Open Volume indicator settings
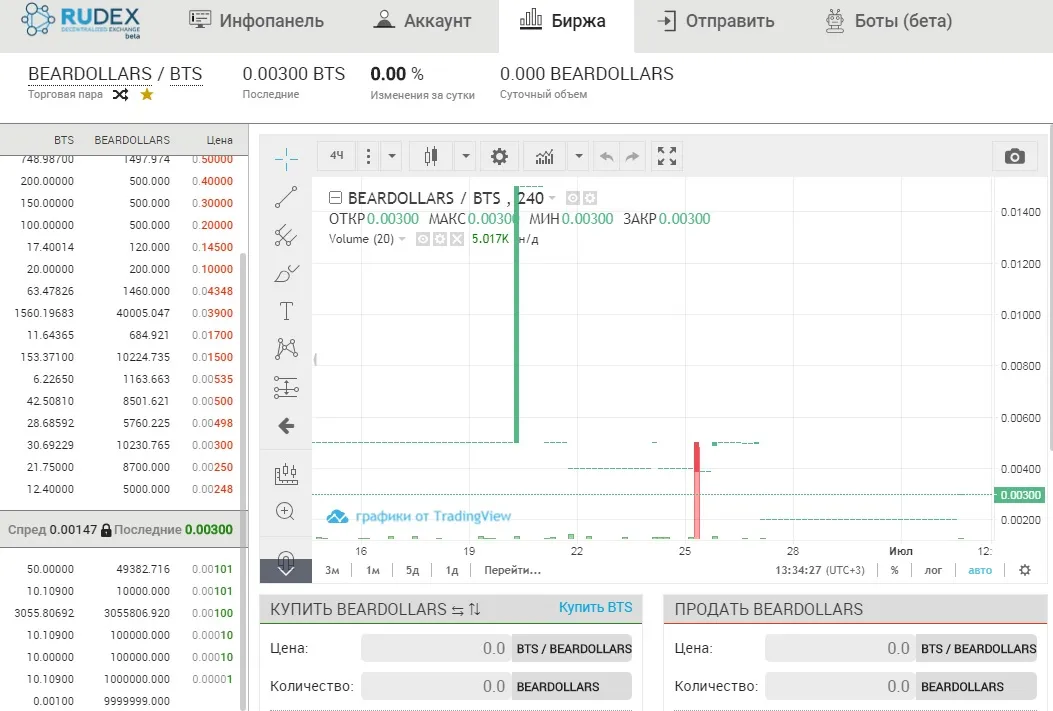 click(x=440, y=239)
